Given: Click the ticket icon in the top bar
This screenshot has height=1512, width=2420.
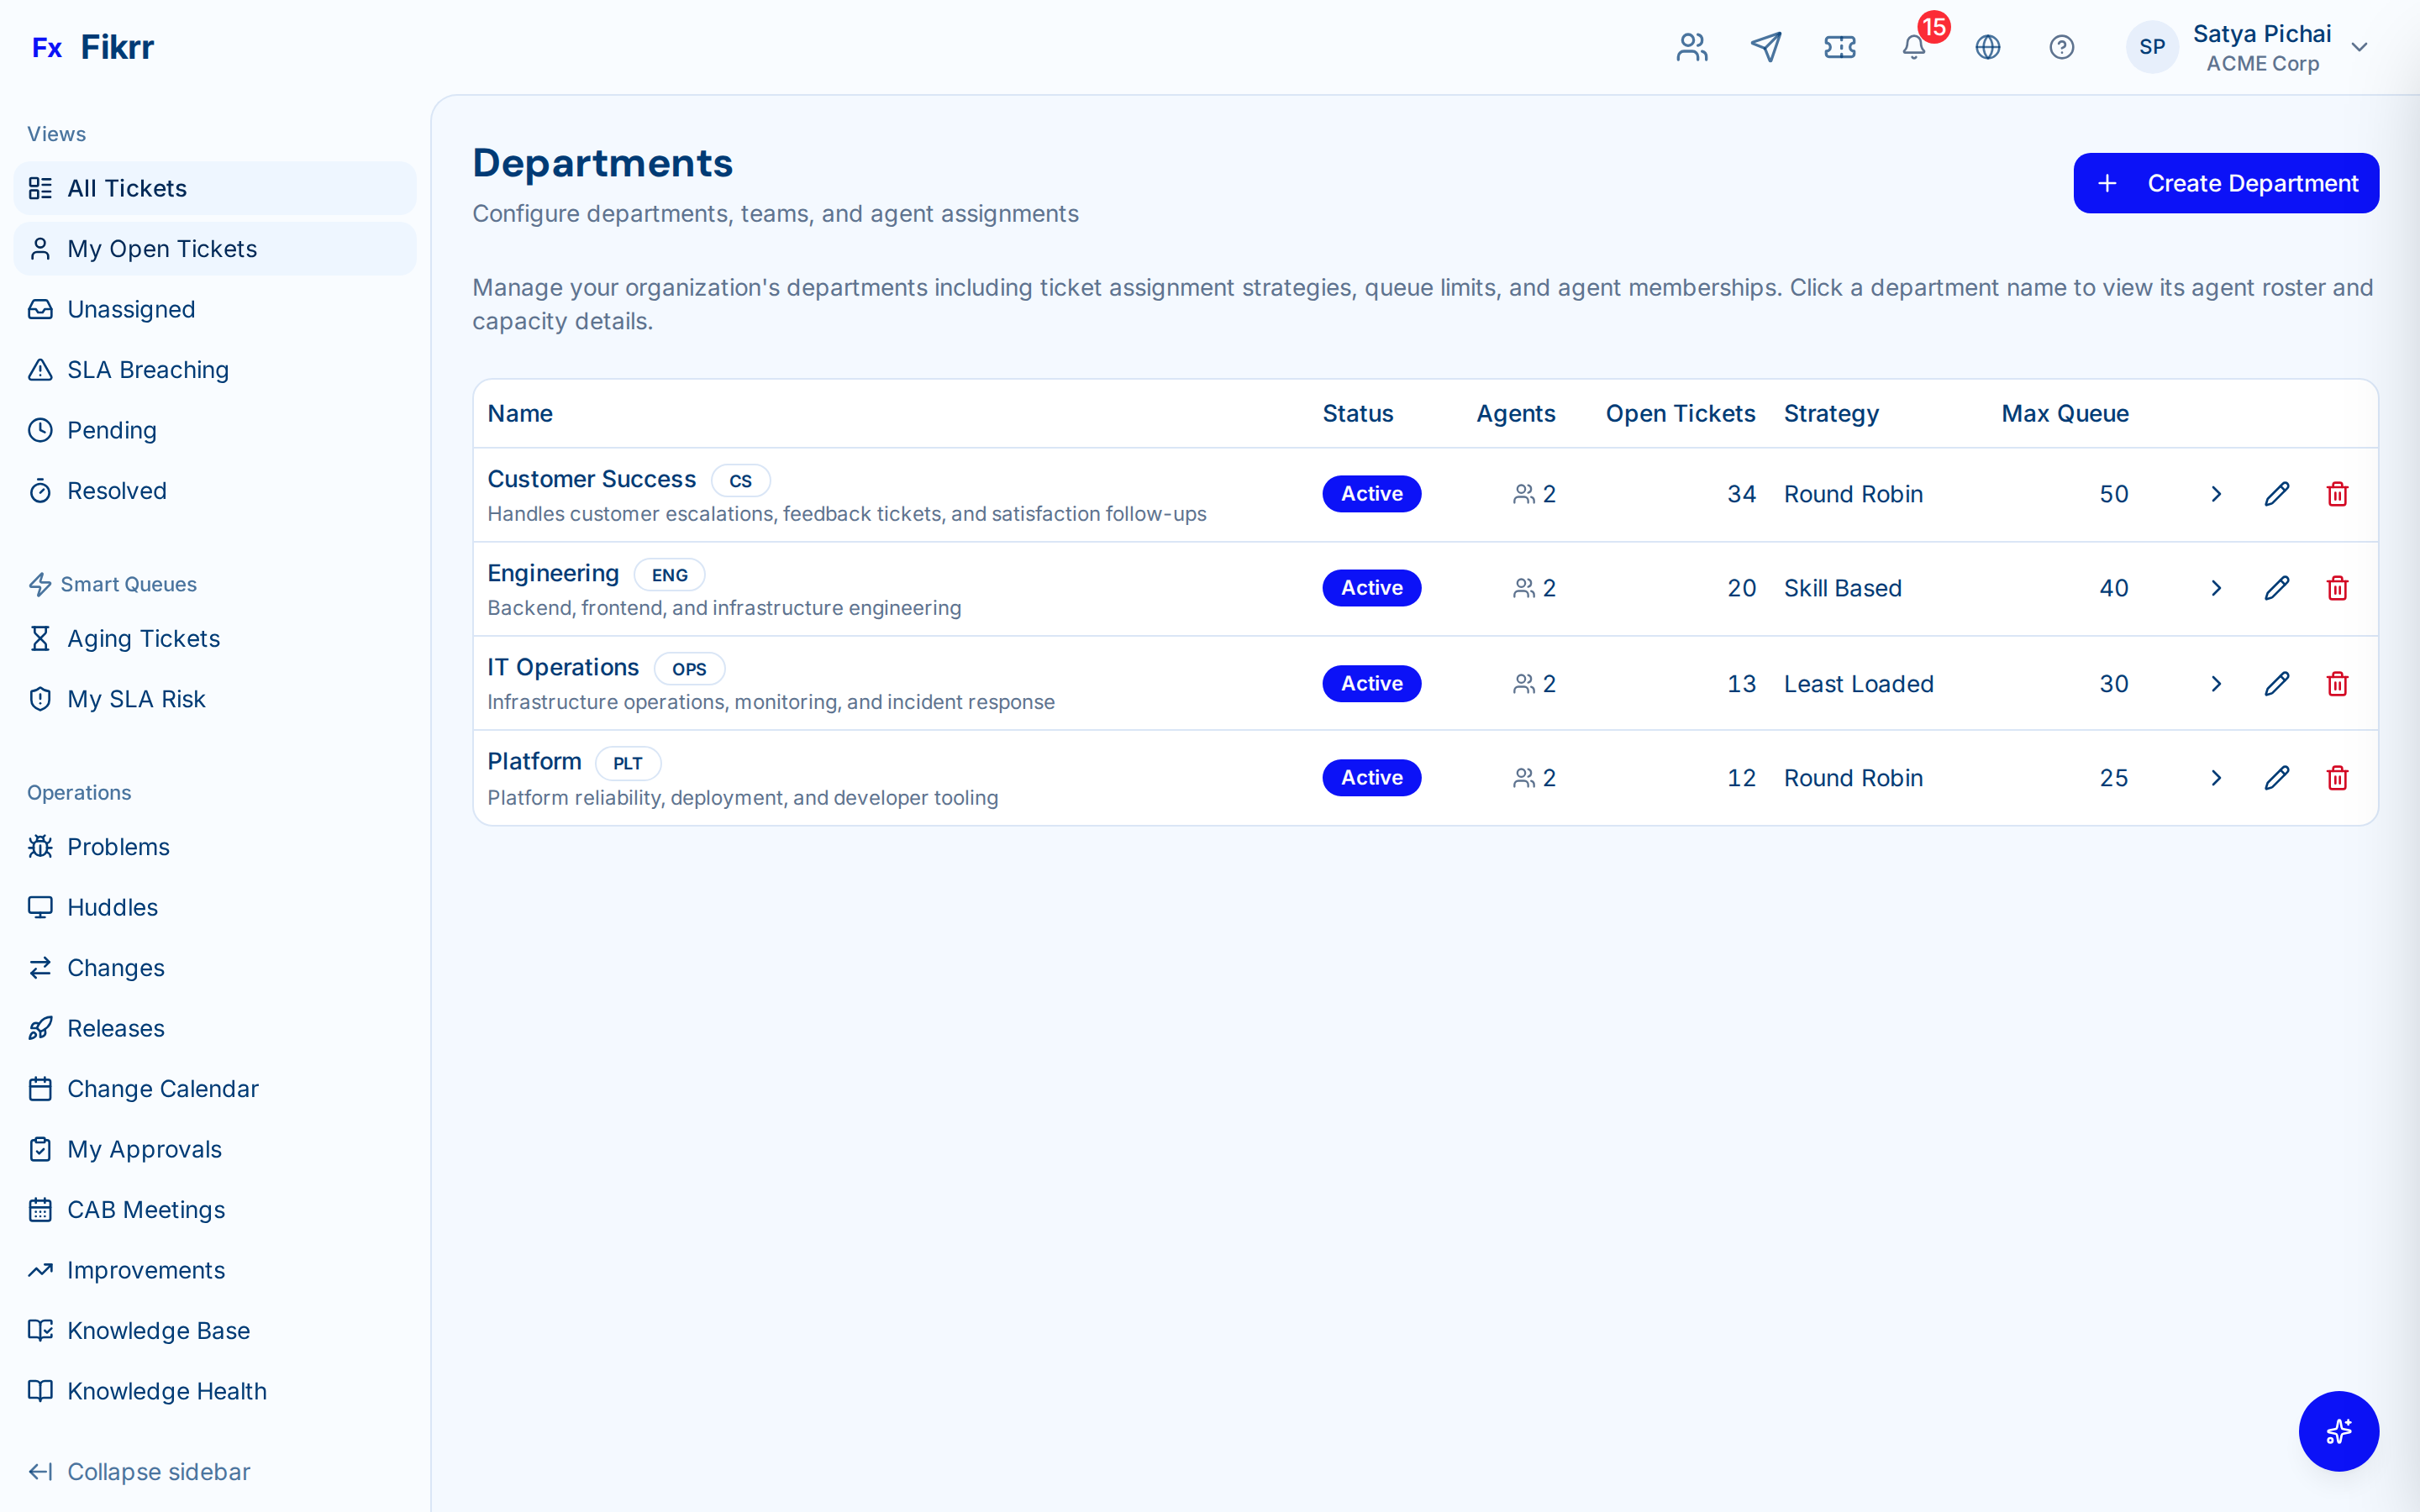Looking at the screenshot, I should [1839, 47].
